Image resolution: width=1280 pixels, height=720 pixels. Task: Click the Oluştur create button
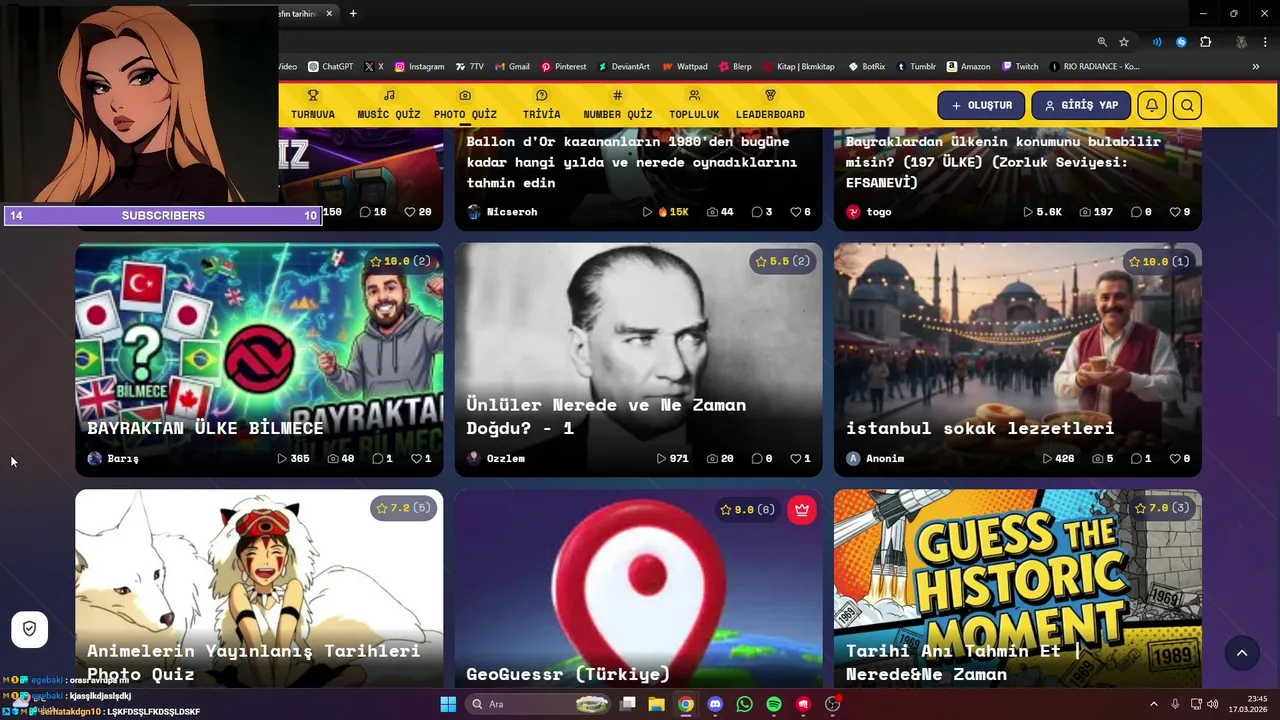point(981,105)
